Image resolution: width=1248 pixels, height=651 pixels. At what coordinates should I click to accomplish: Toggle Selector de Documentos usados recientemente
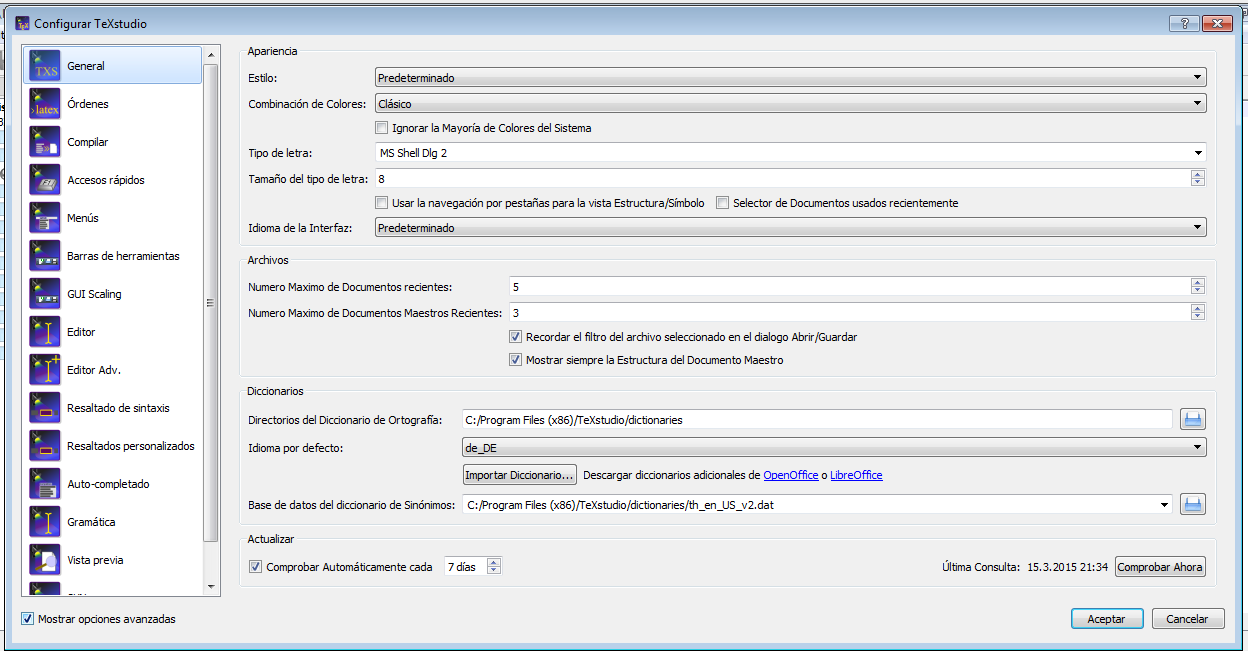(722, 203)
